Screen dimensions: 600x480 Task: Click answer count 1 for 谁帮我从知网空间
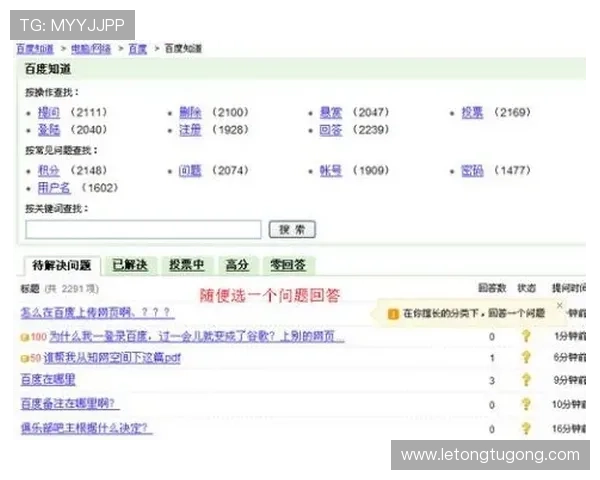pyautogui.click(x=492, y=358)
